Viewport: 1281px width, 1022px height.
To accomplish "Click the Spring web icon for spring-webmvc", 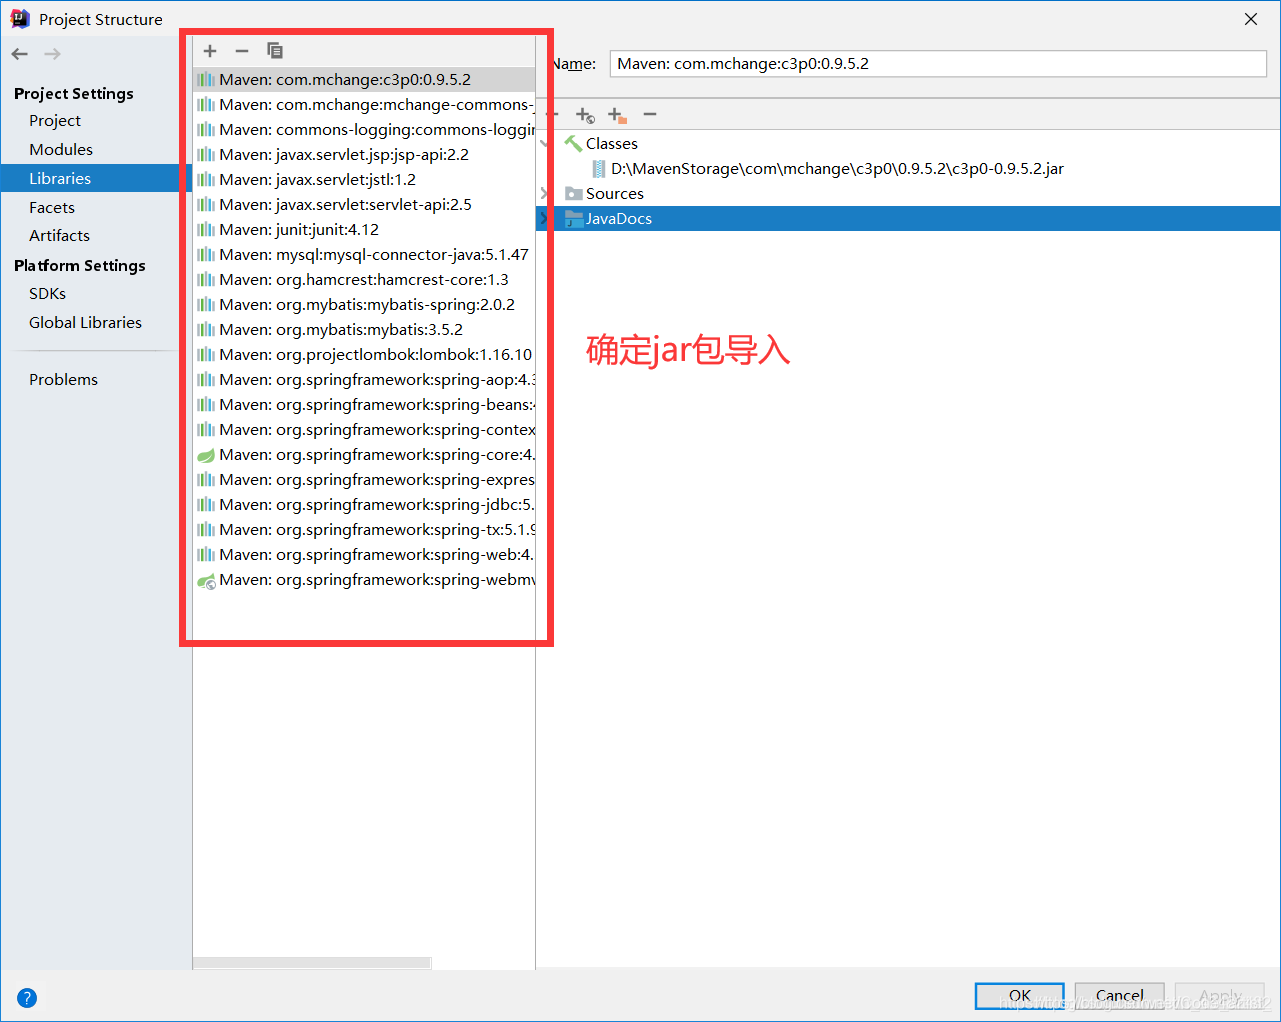I will (x=206, y=580).
